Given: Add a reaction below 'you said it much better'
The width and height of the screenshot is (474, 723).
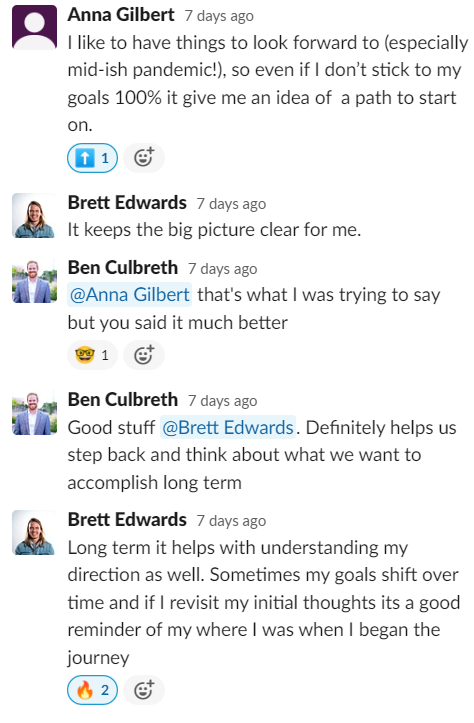Looking at the screenshot, I should pyautogui.click(x=143, y=355).
